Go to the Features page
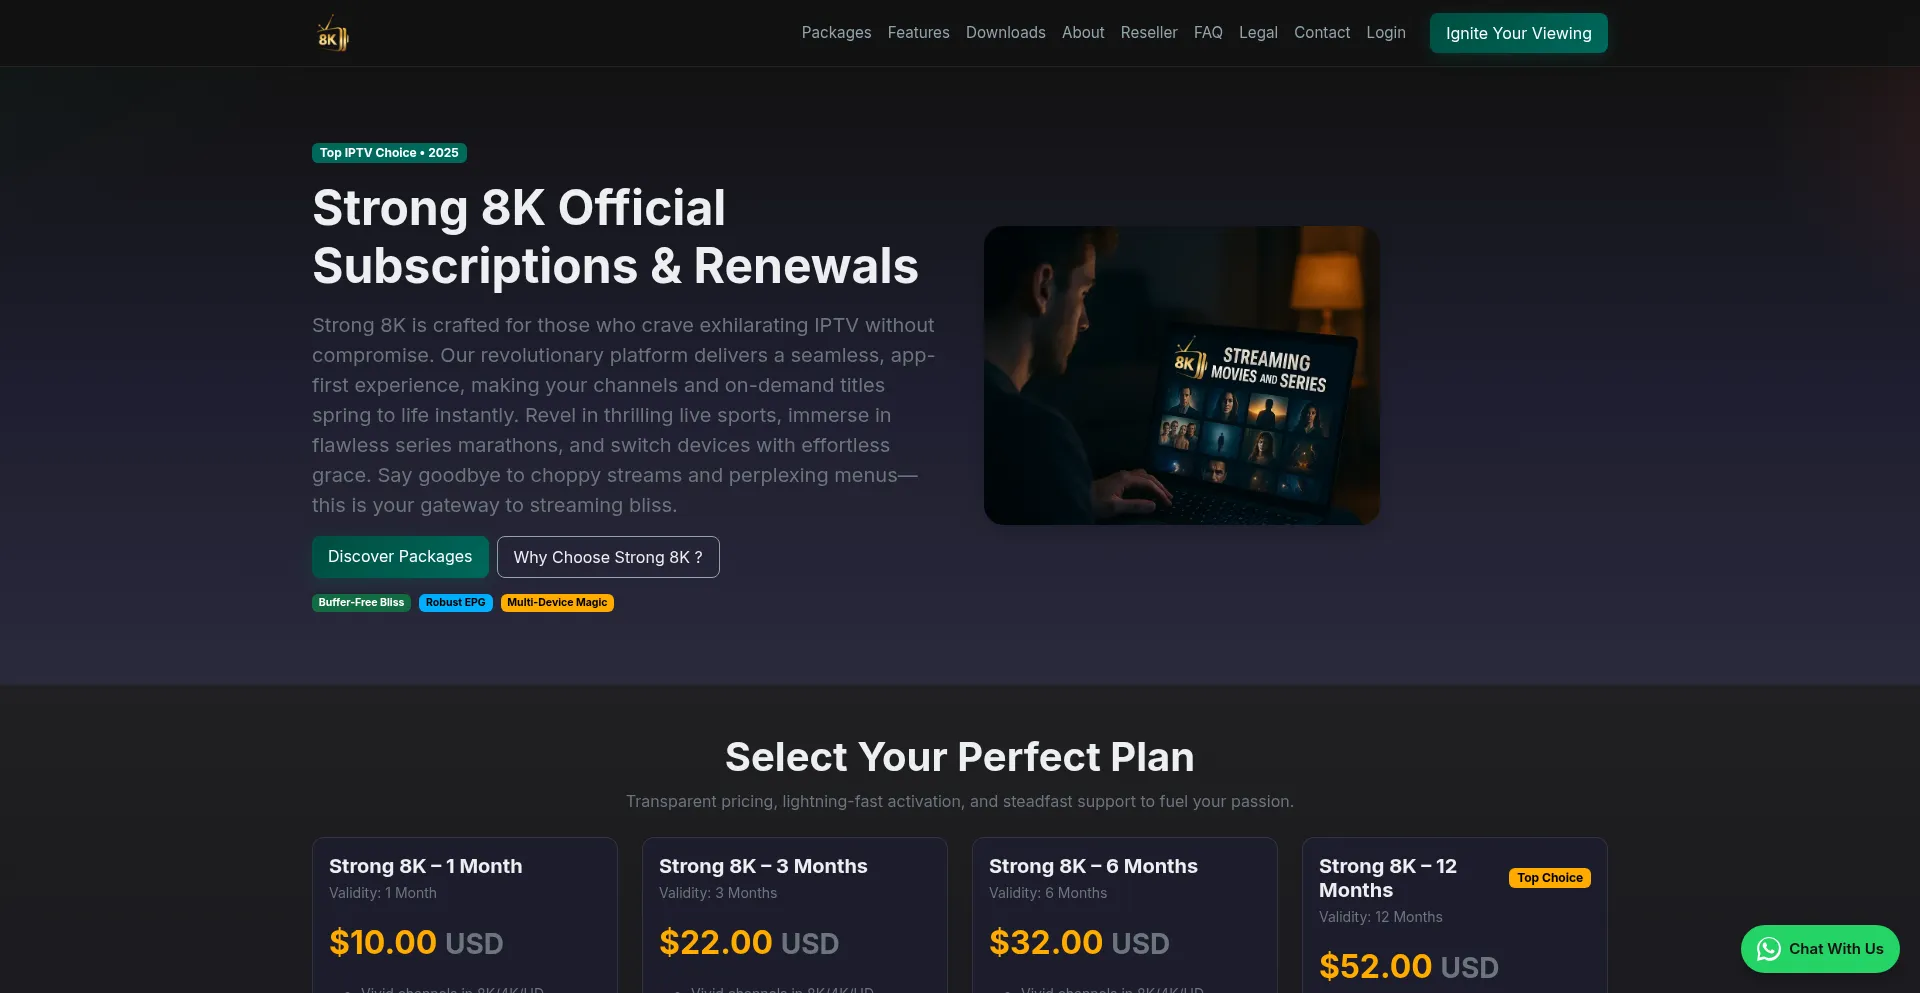Image resolution: width=1920 pixels, height=993 pixels. pos(918,33)
